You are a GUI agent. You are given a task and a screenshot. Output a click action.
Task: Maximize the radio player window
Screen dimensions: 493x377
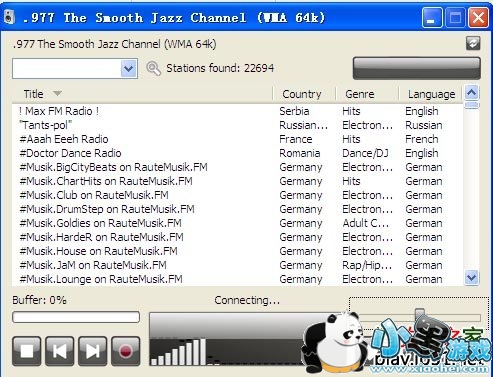455,17
